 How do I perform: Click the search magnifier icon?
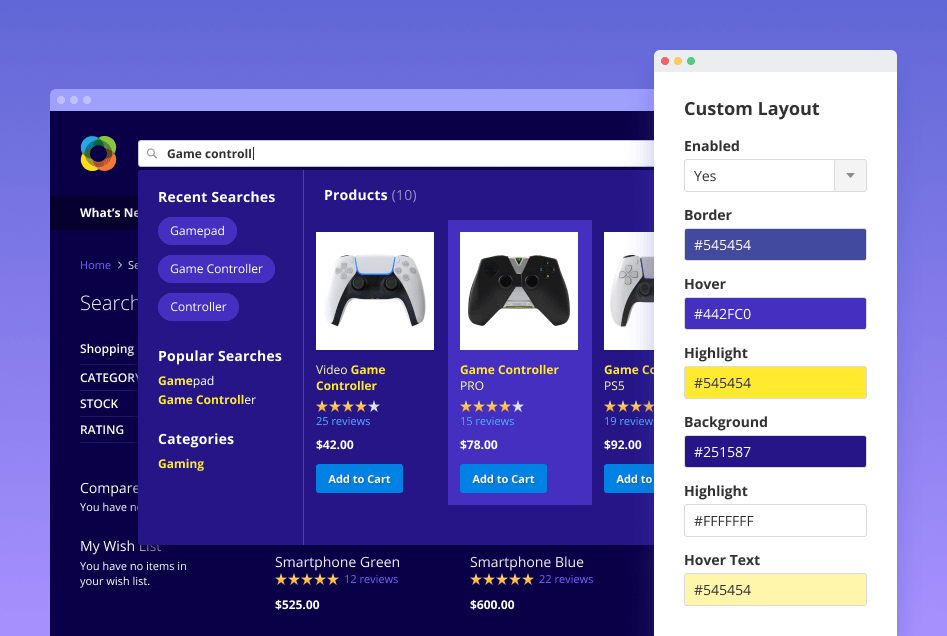click(x=152, y=154)
